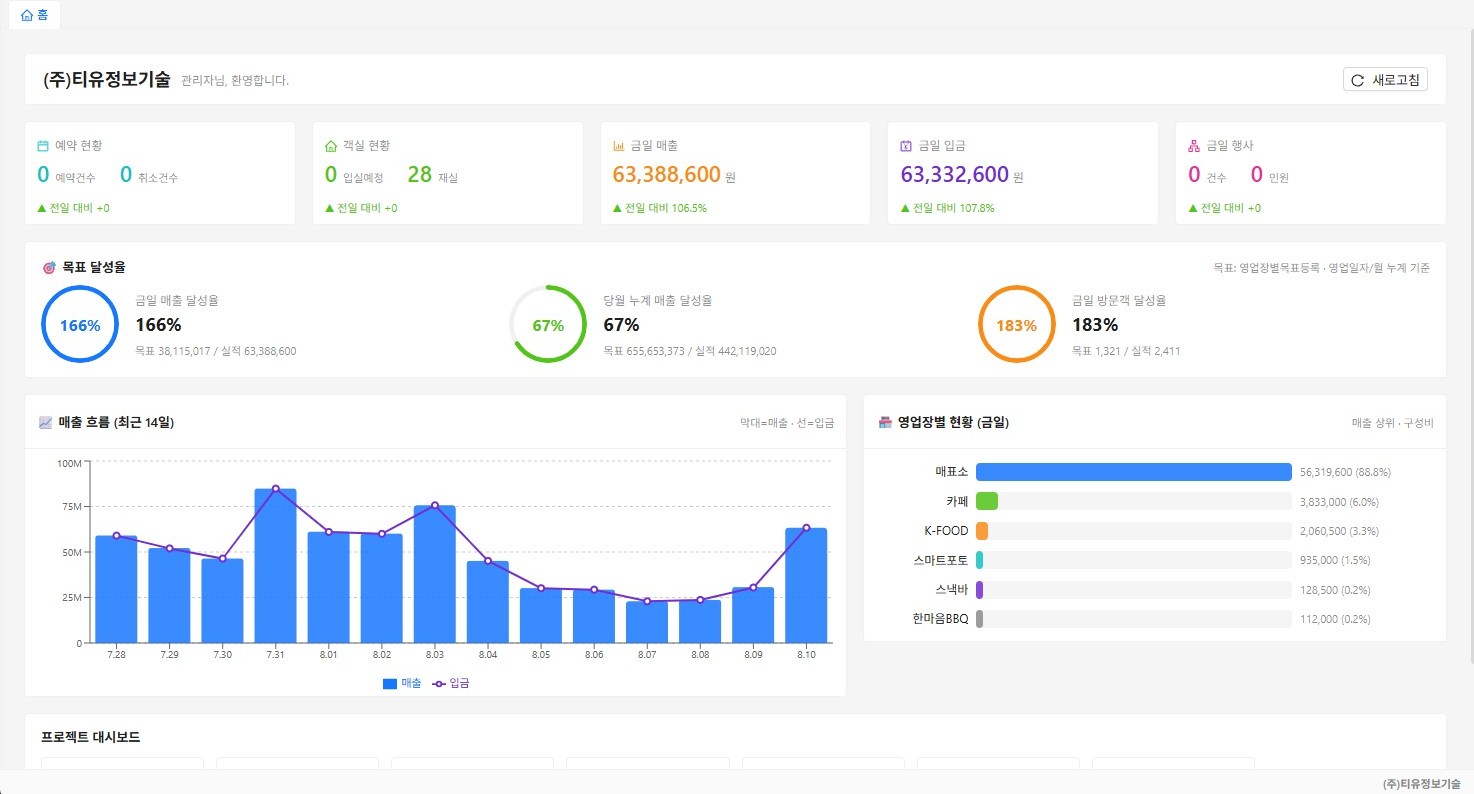The height and width of the screenshot is (794, 1474).
Task: Click the 목표 1,321 / 실적 2,411 text
Action: 1127,351
